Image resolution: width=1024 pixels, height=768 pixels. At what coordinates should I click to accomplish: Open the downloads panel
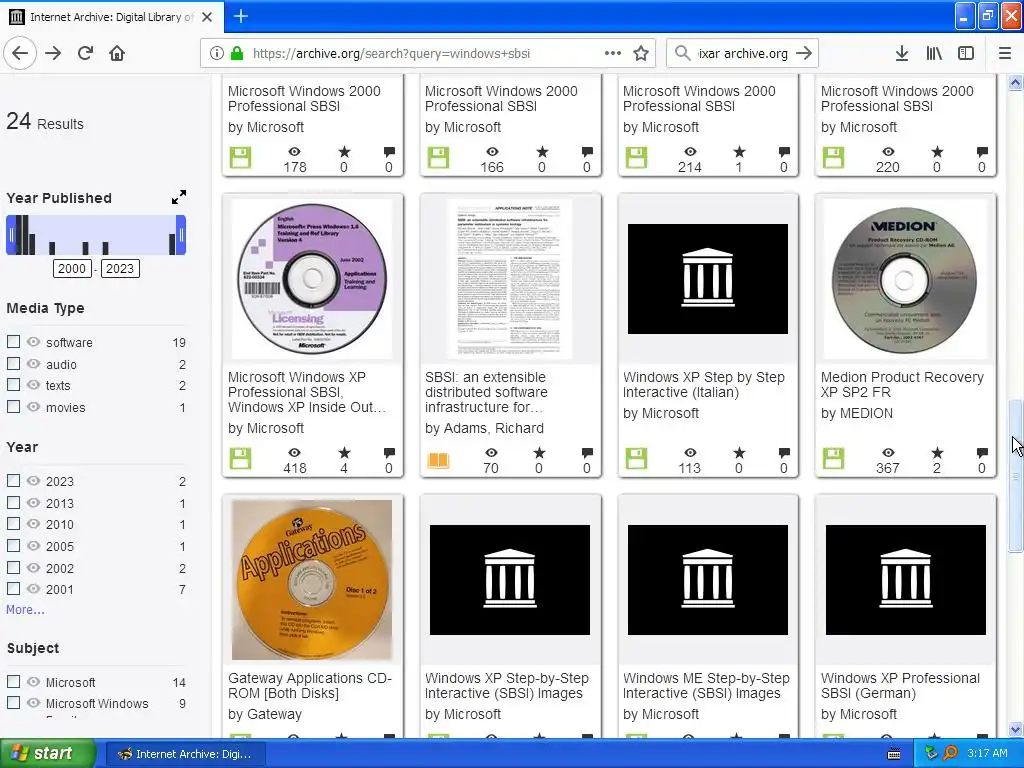pyautogui.click(x=901, y=53)
